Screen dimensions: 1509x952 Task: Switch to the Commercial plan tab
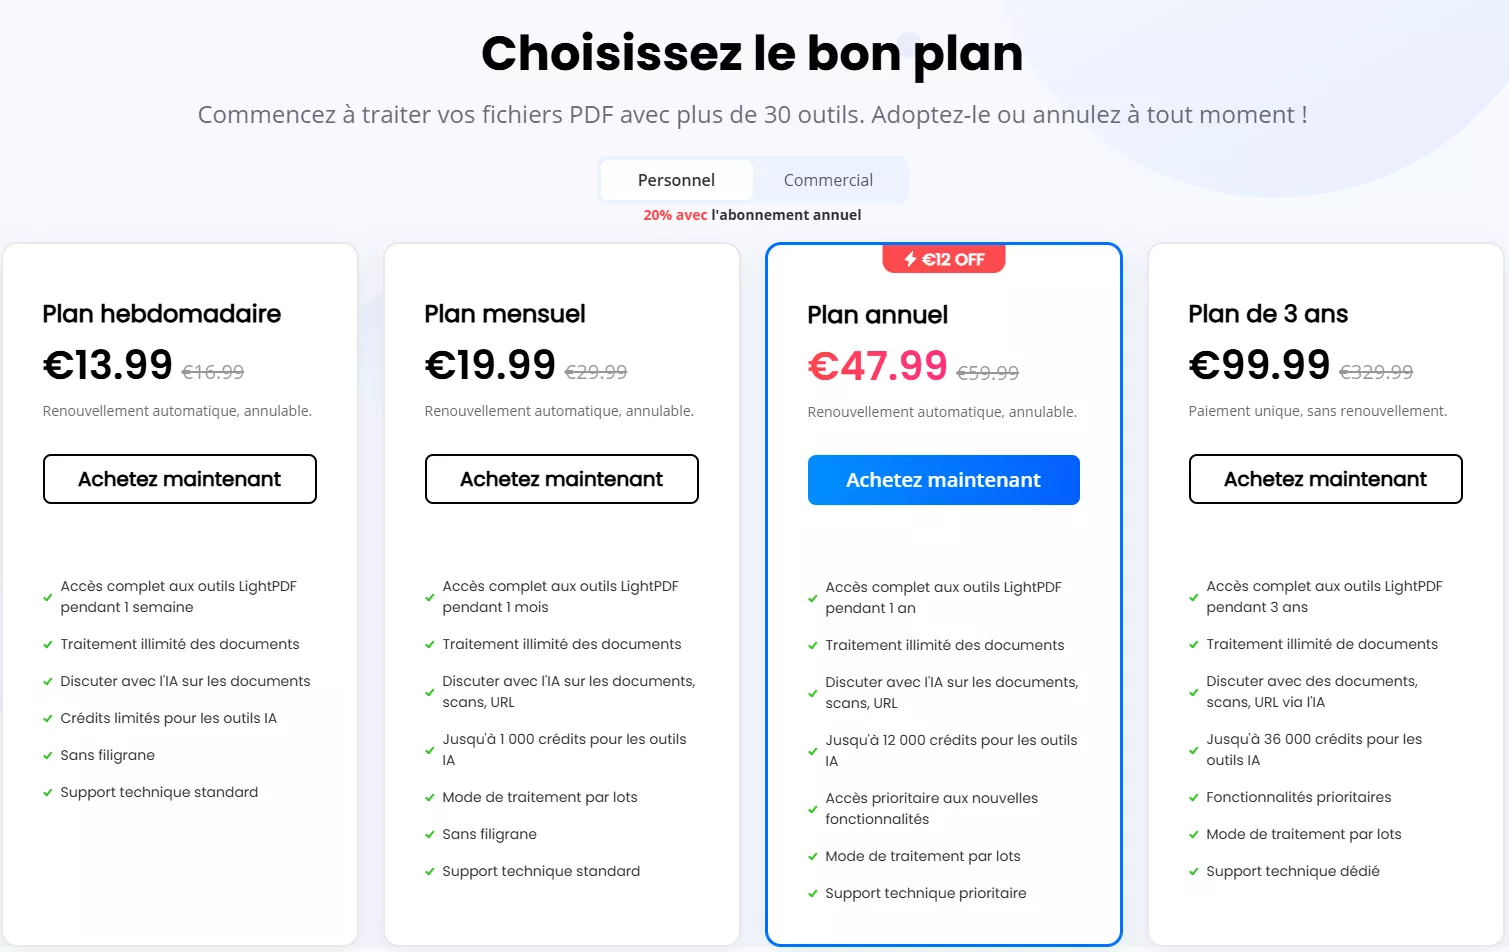coord(828,180)
